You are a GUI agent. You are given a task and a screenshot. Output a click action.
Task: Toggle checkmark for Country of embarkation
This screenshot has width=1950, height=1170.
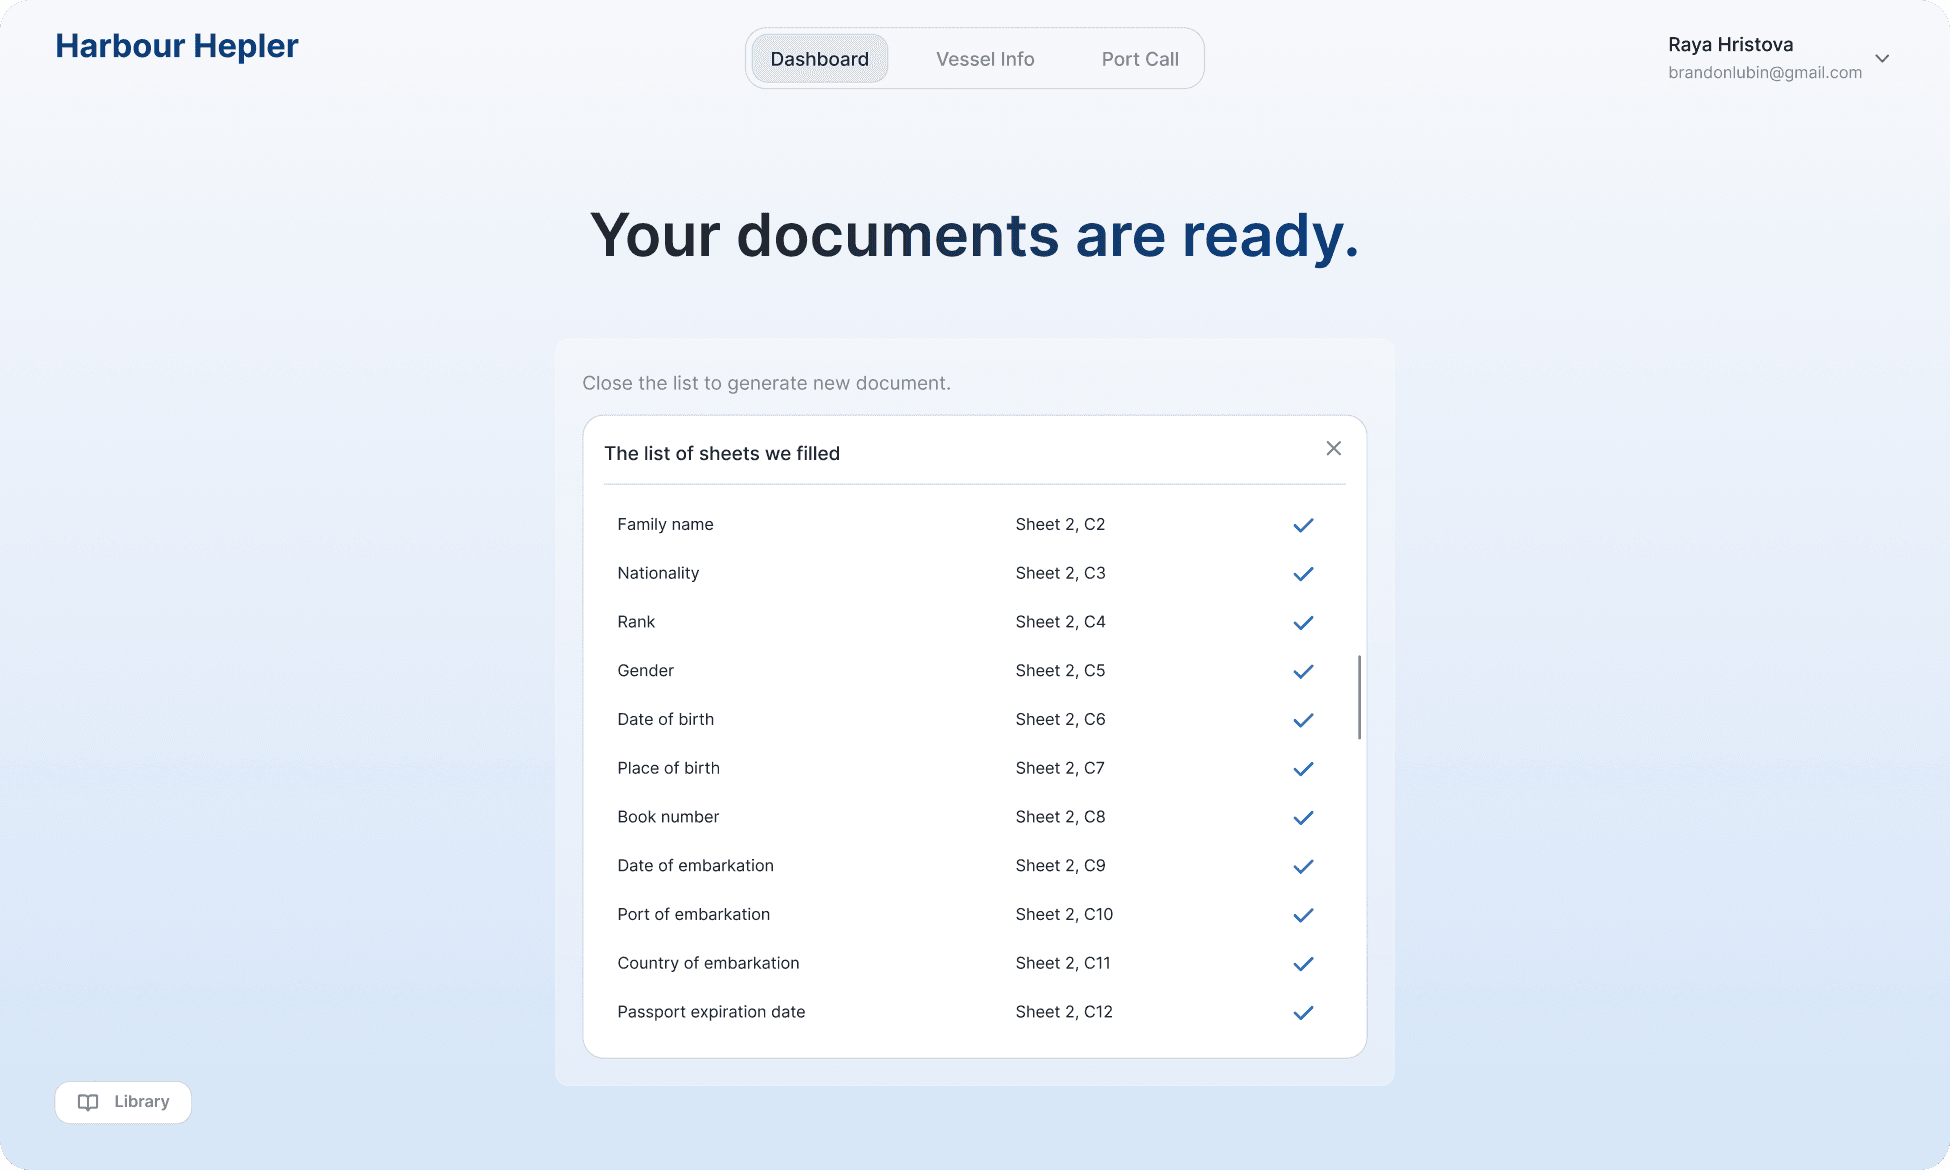tap(1302, 963)
